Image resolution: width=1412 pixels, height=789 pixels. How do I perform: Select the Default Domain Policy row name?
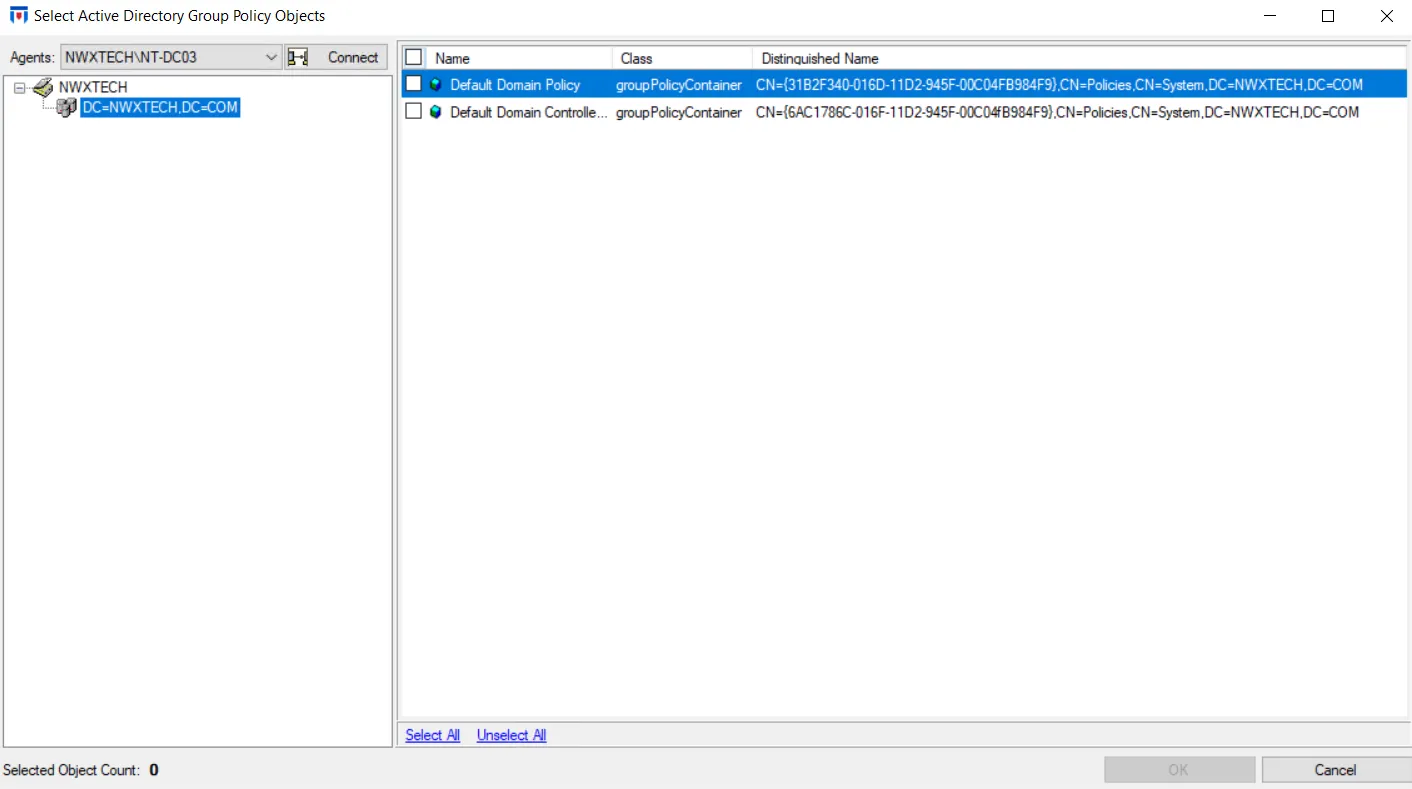point(515,85)
